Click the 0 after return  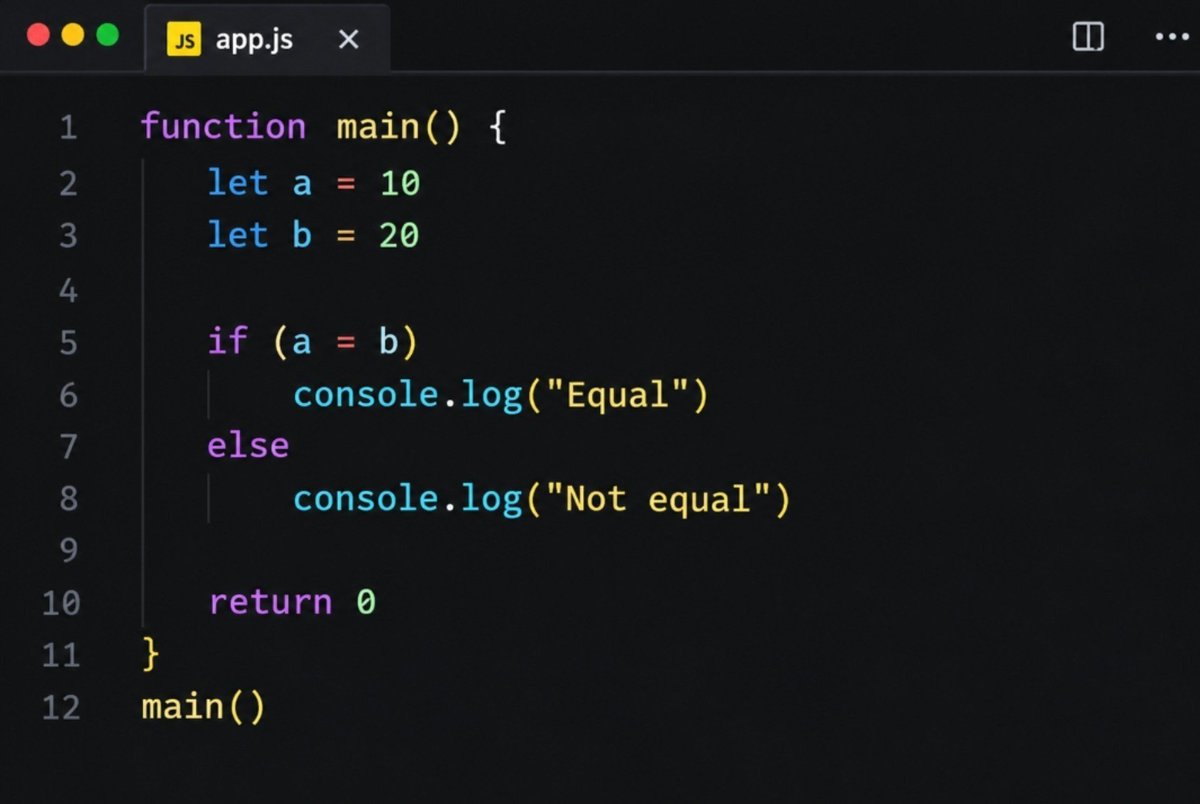coord(366,603)
